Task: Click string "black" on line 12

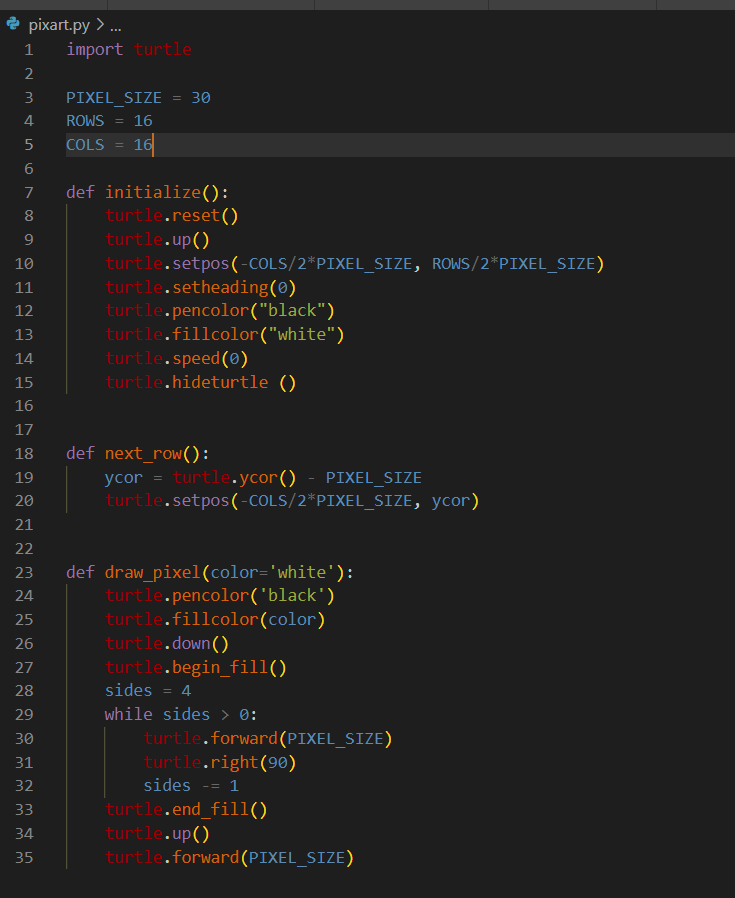Action: 292,310
